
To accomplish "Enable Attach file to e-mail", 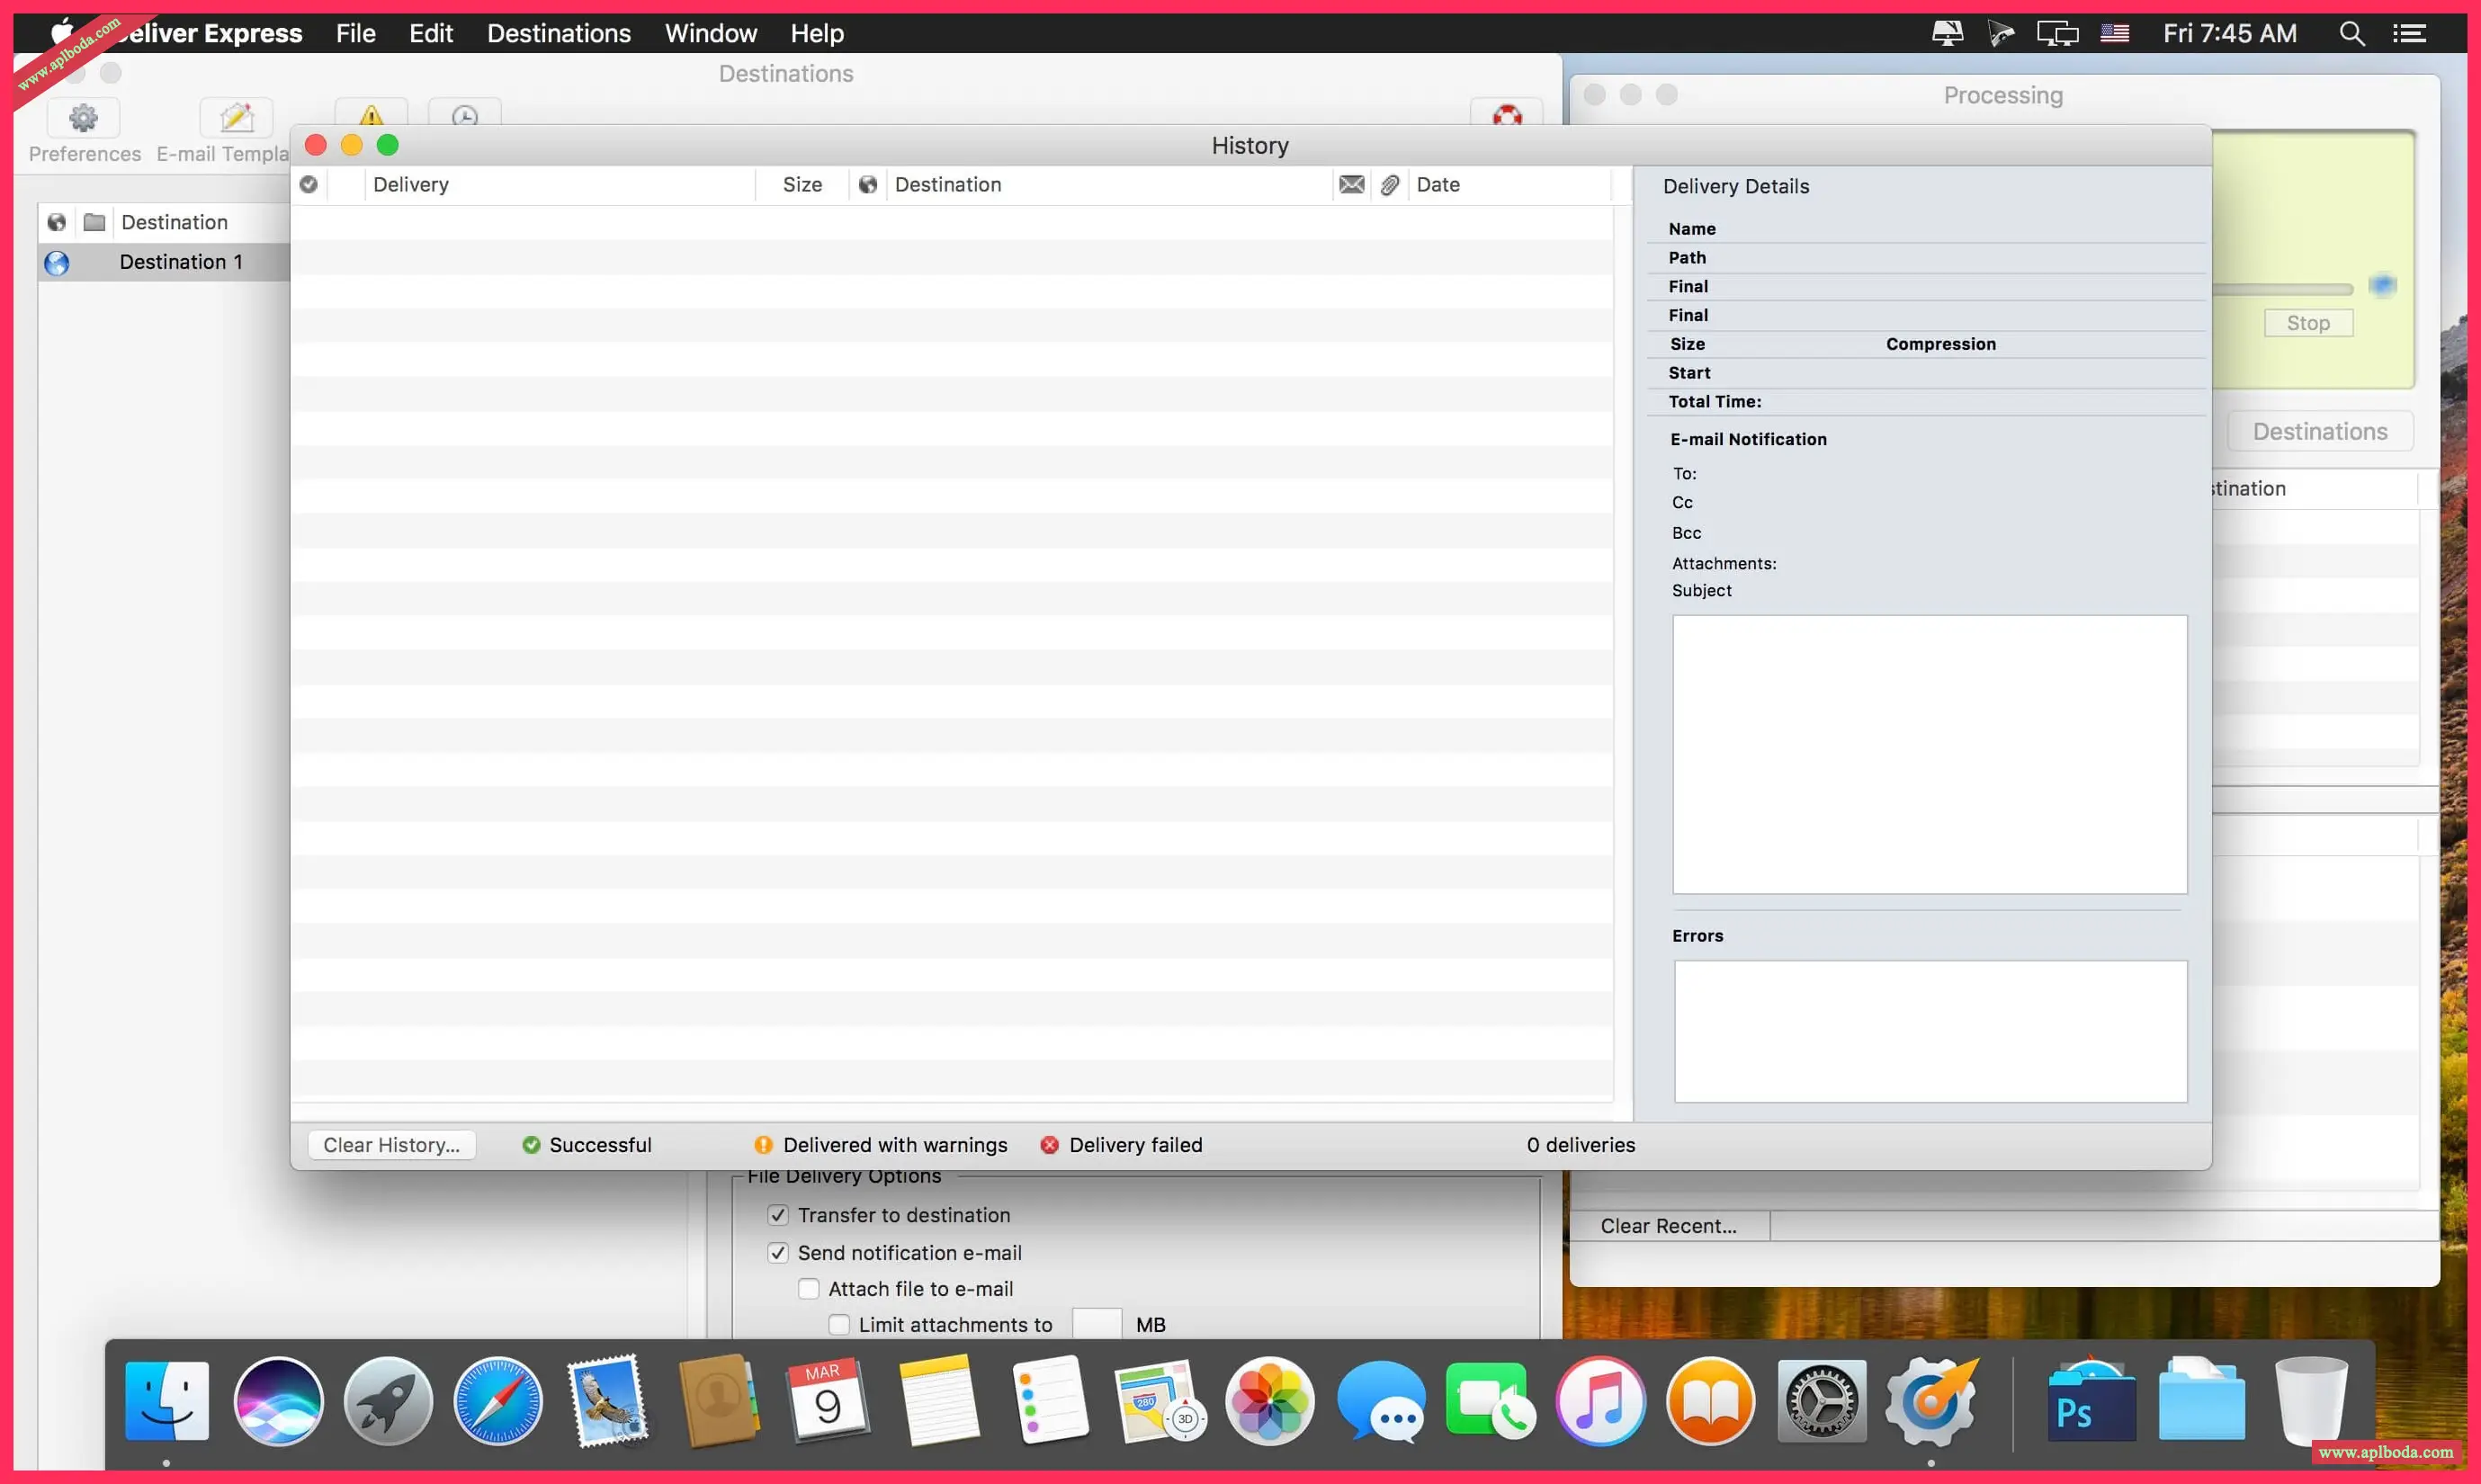I will pyautogui.click(x=808, y=1289).
